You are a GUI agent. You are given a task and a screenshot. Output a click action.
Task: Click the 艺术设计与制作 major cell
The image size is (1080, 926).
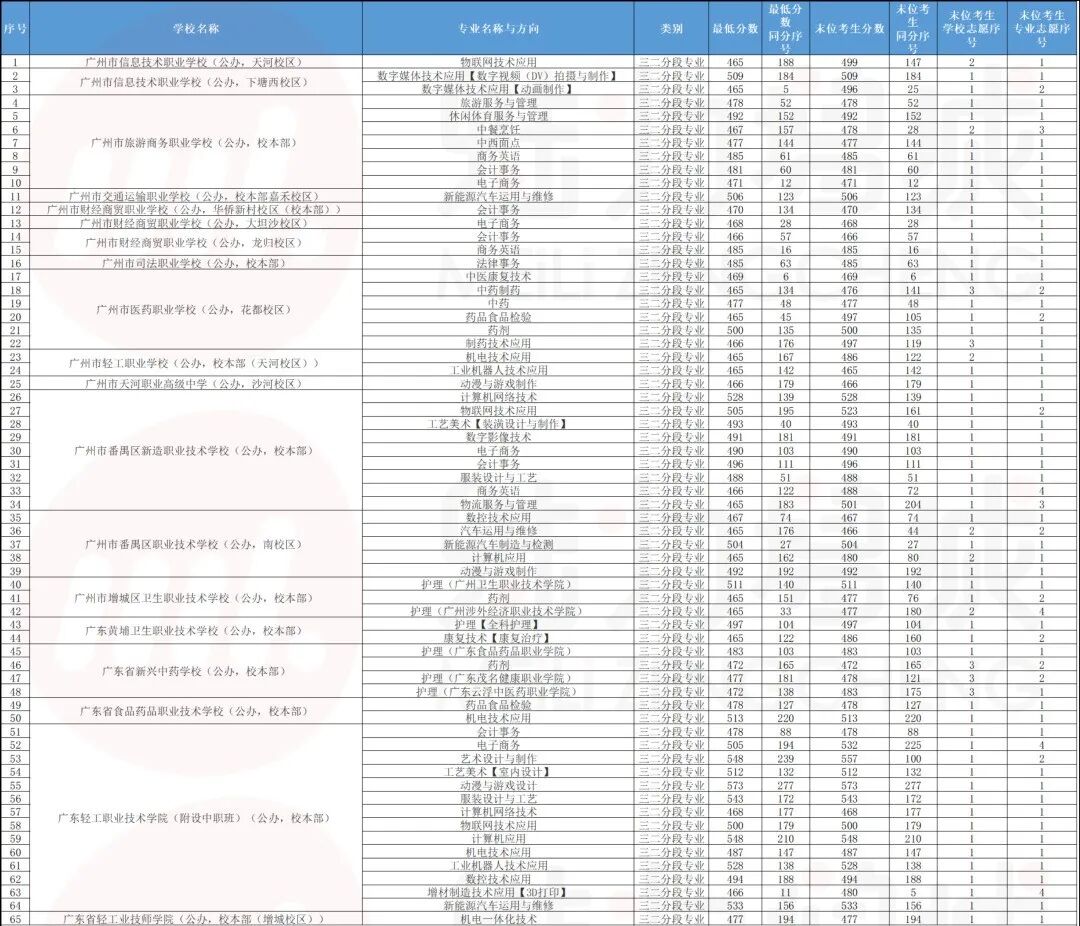pos(499,759)
